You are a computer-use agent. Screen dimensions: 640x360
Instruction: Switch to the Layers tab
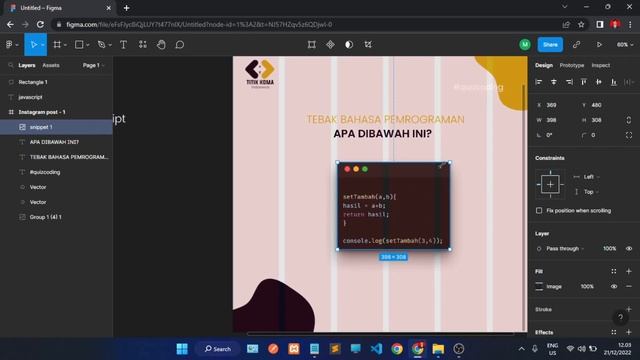(x=27, y=65)
